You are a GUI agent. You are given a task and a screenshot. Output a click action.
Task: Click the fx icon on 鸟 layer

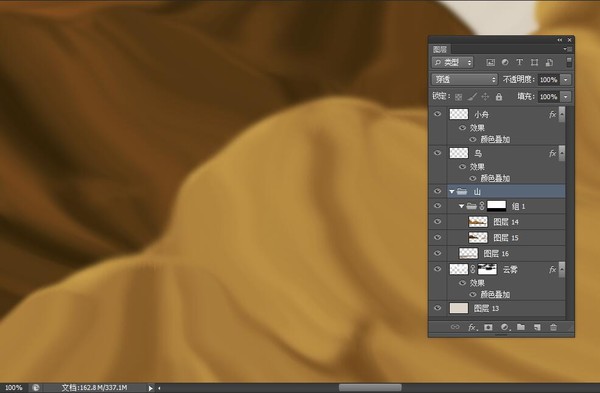click(x=552, y=153)
